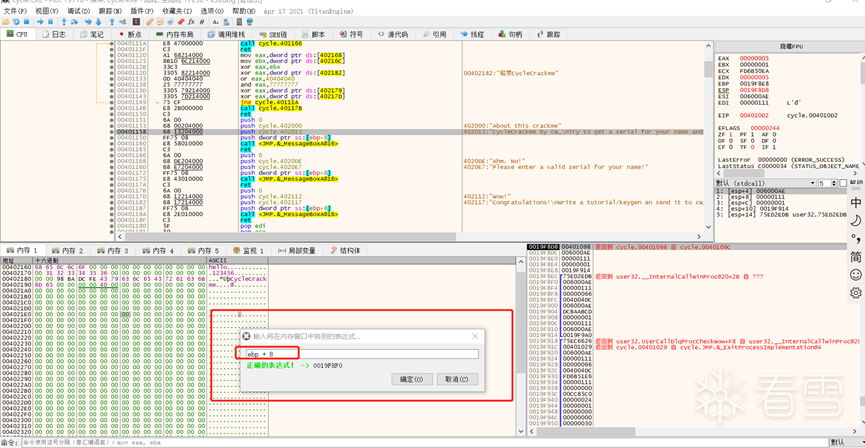Image resolution: width=865 pixels, height=448 pixels.
Task: Click the IME 简 simplified icon
Action: (x=856, y=257)
